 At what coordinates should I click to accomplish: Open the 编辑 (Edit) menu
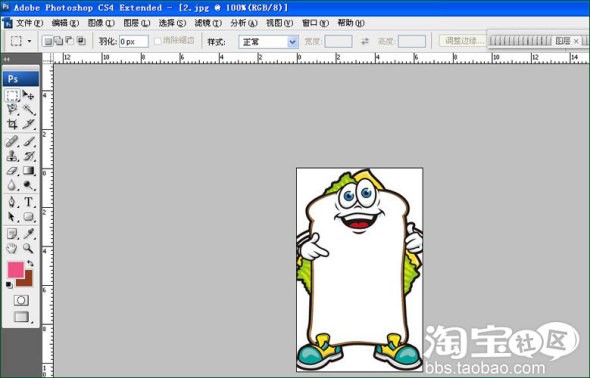pos(65,23)
